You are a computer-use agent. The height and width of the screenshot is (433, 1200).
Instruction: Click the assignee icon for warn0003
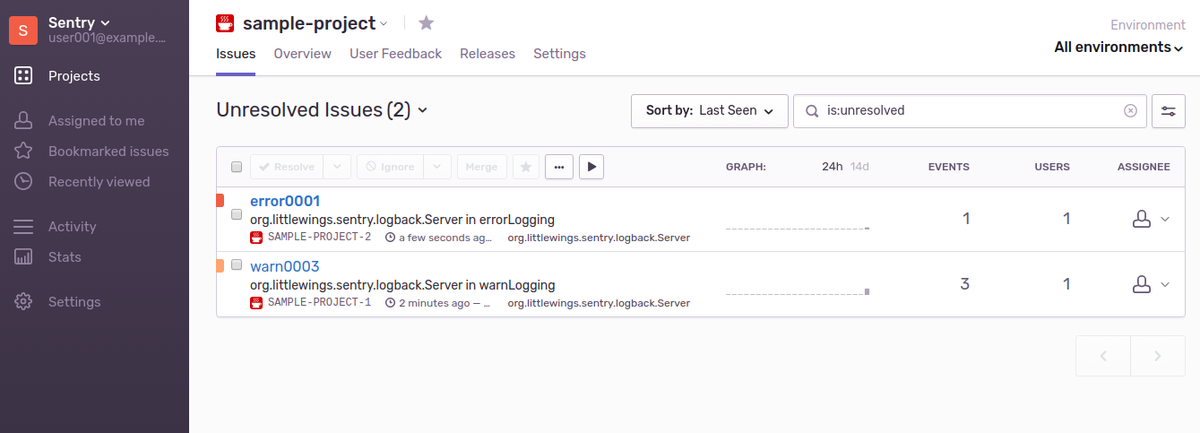click(1141, 284)
